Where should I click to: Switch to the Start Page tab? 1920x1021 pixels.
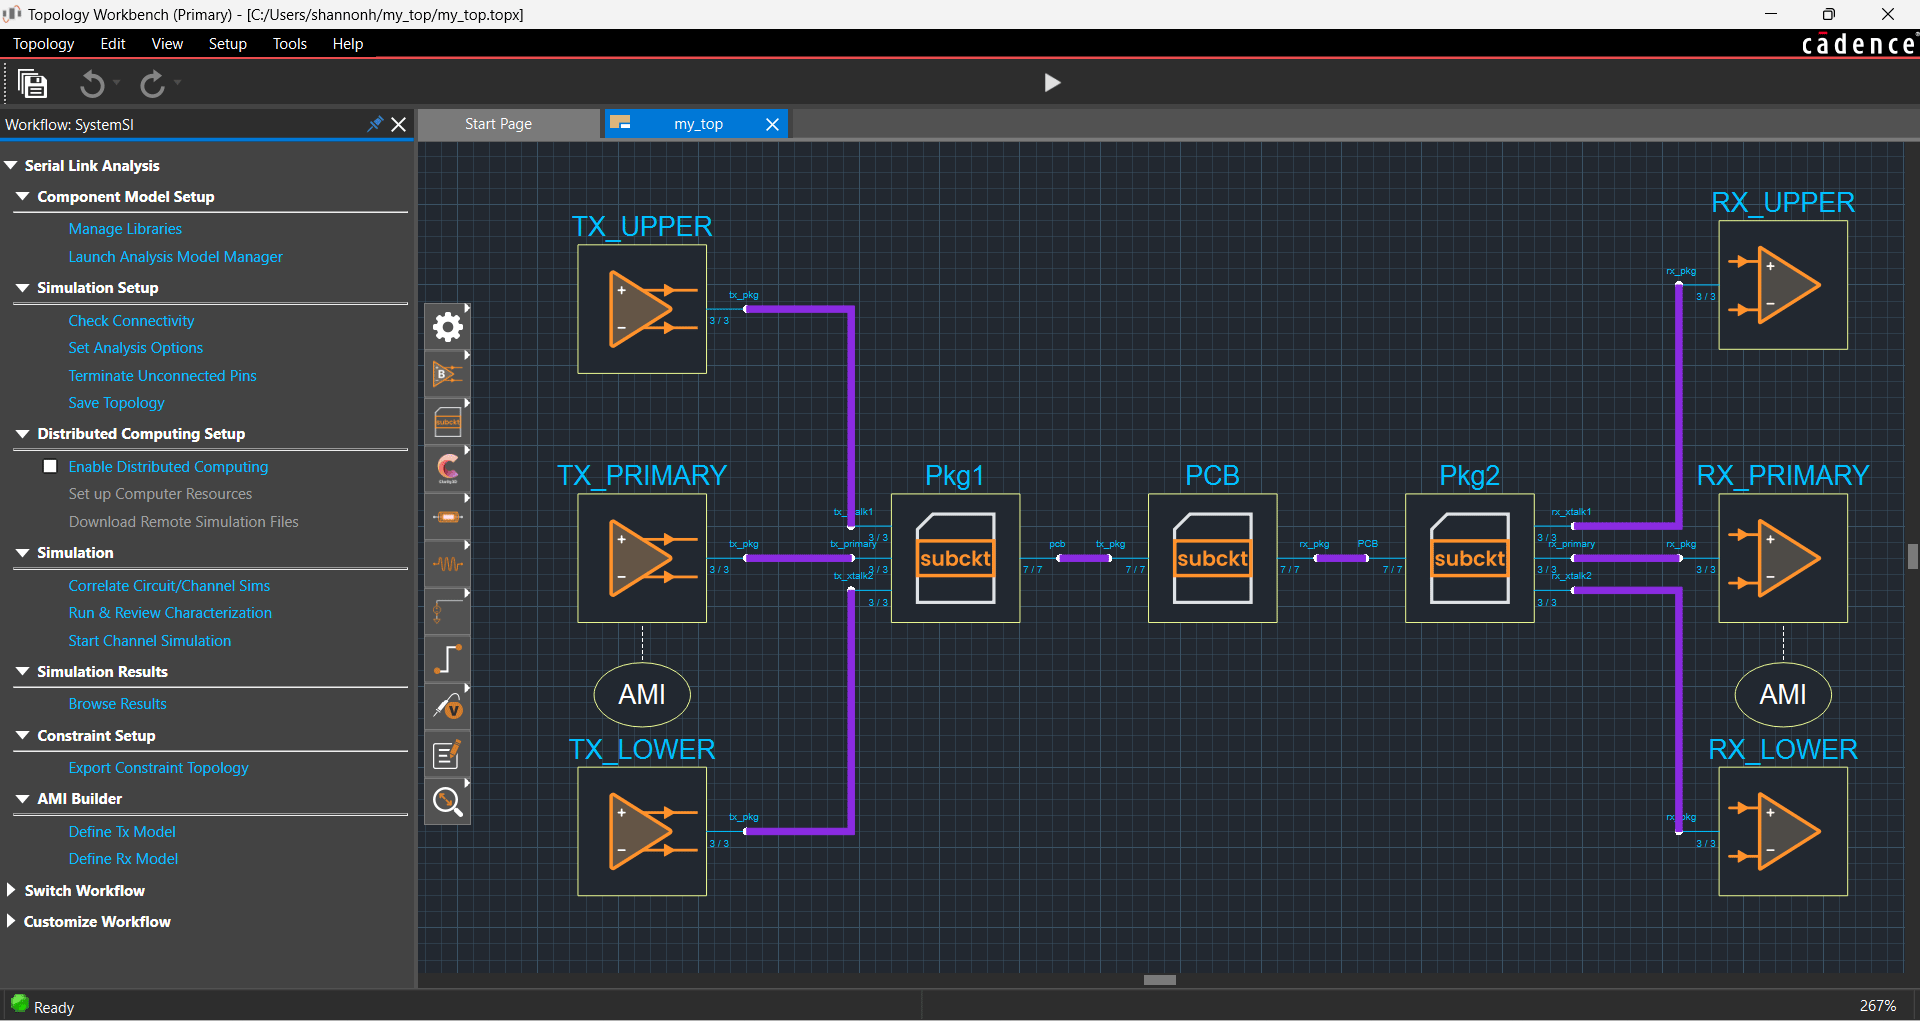[498, 123]
